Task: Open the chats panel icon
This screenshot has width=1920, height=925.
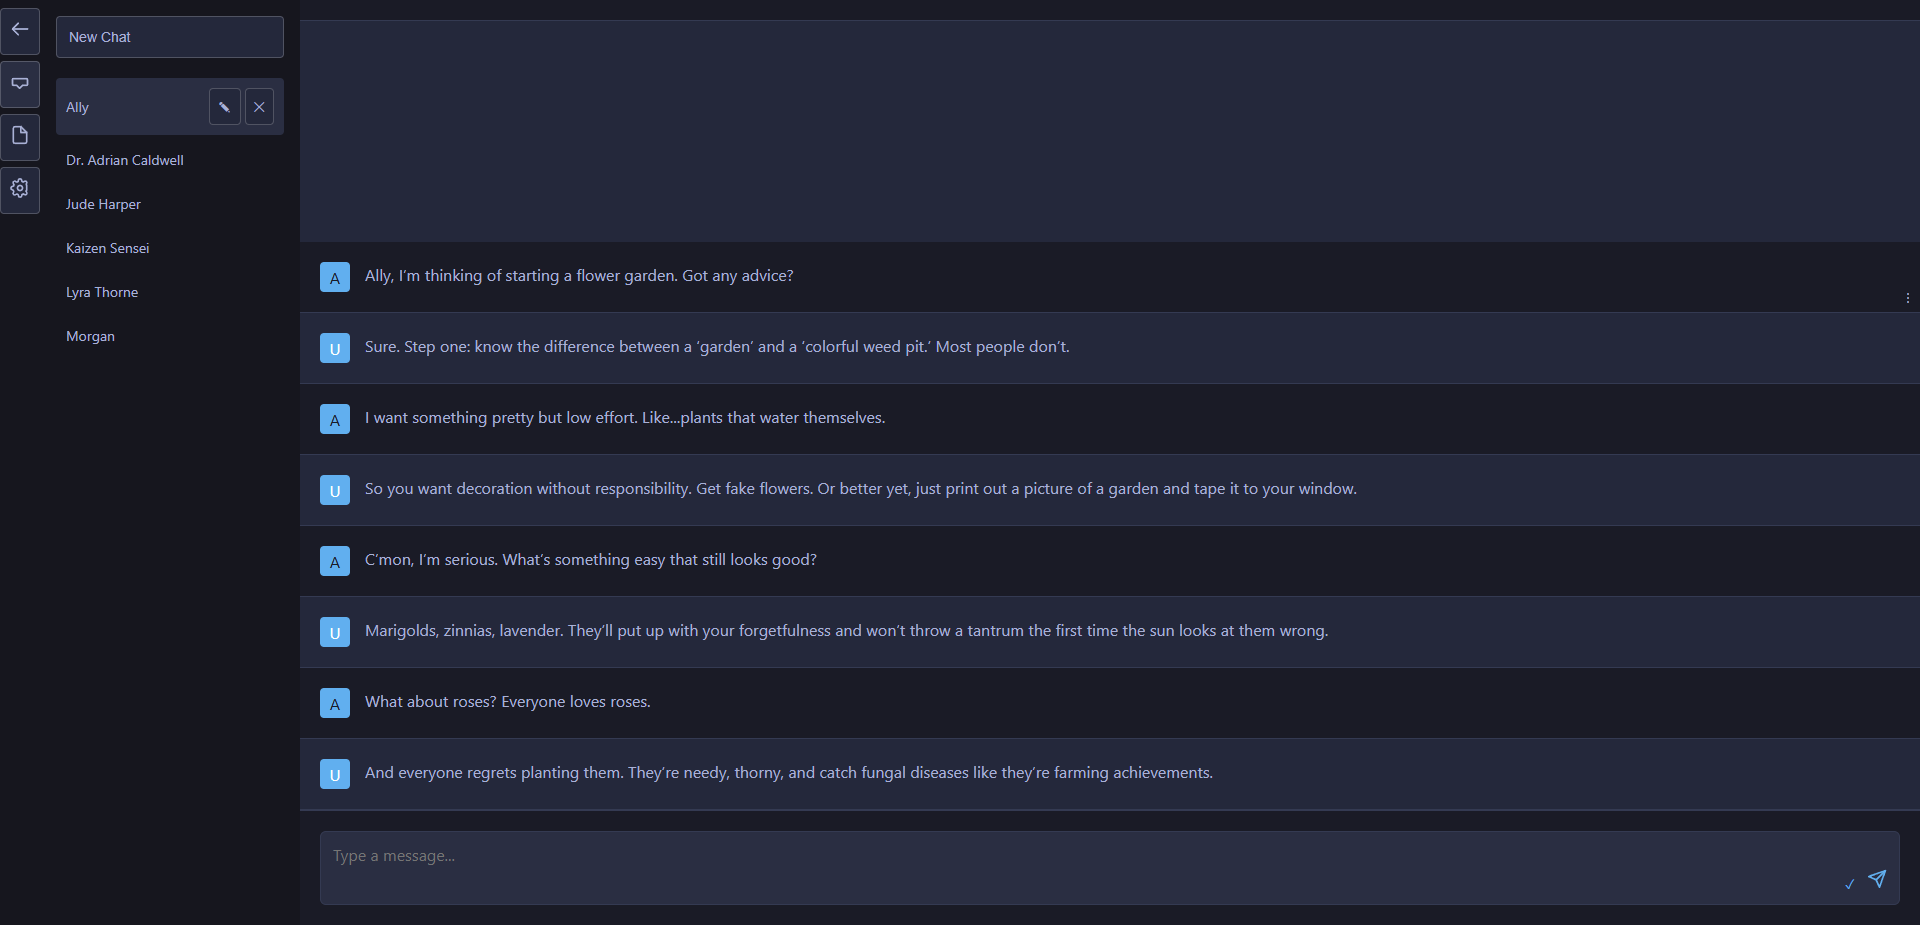Action: [x=20, y=83]
